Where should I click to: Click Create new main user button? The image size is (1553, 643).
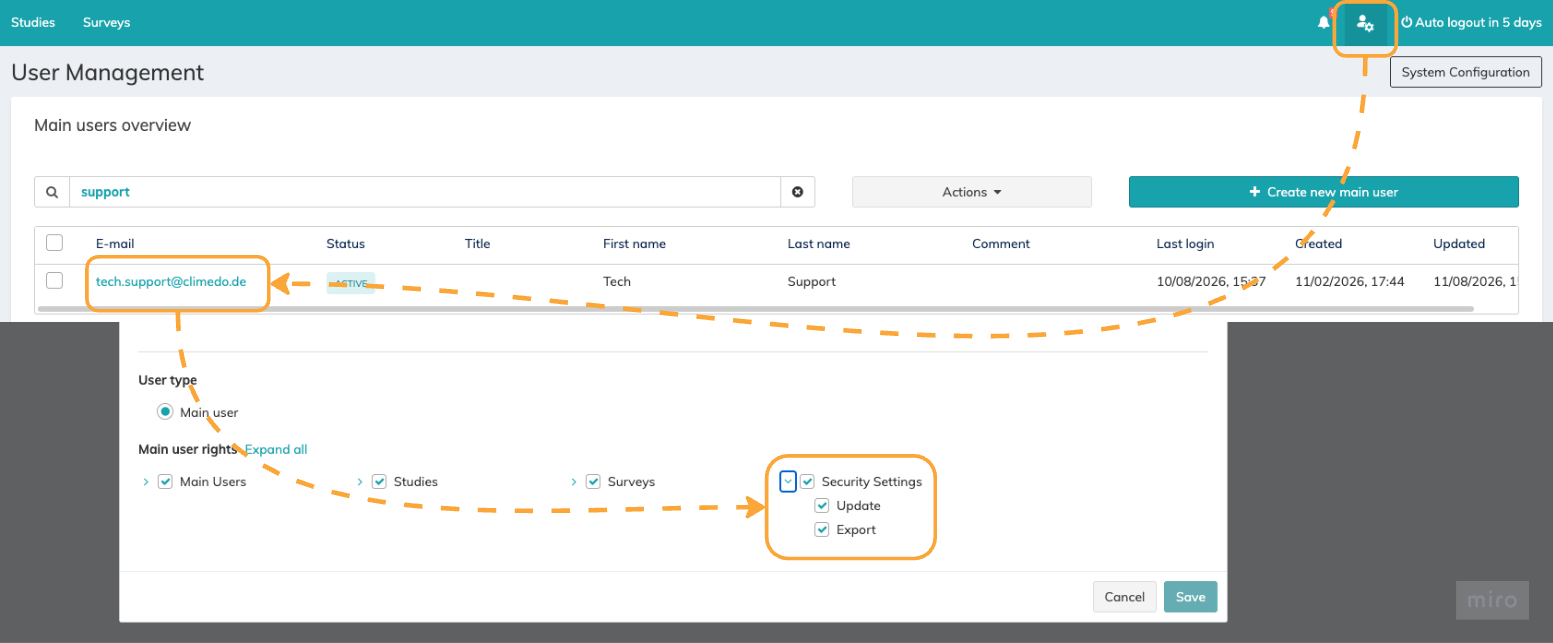[x=1323, y=192]
